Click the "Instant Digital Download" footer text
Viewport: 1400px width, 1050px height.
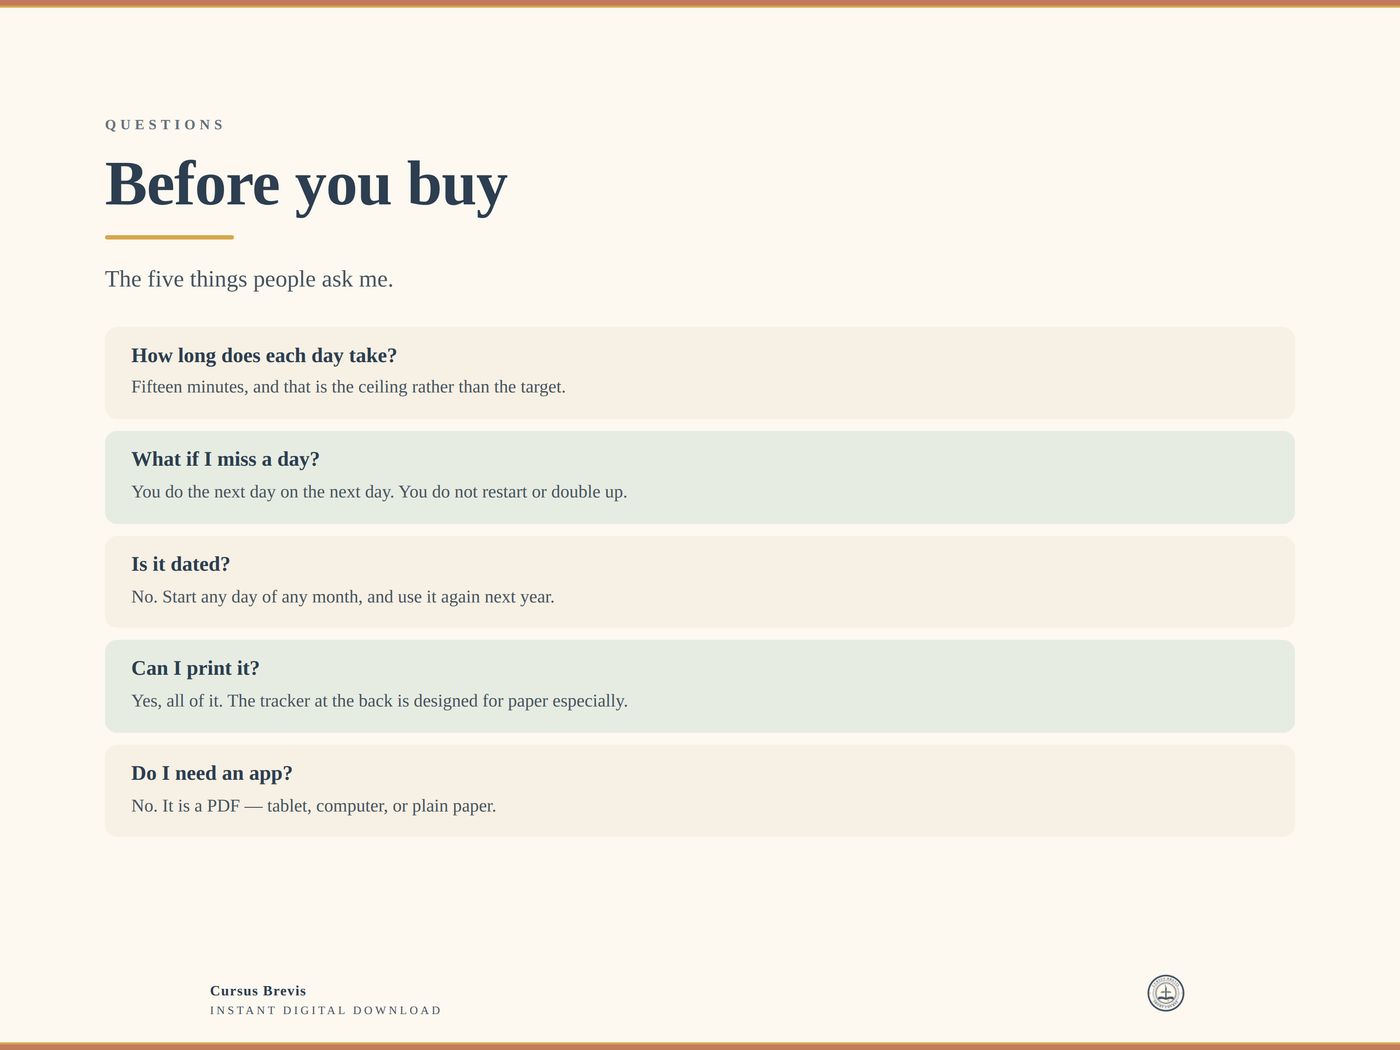[326, 1011]
